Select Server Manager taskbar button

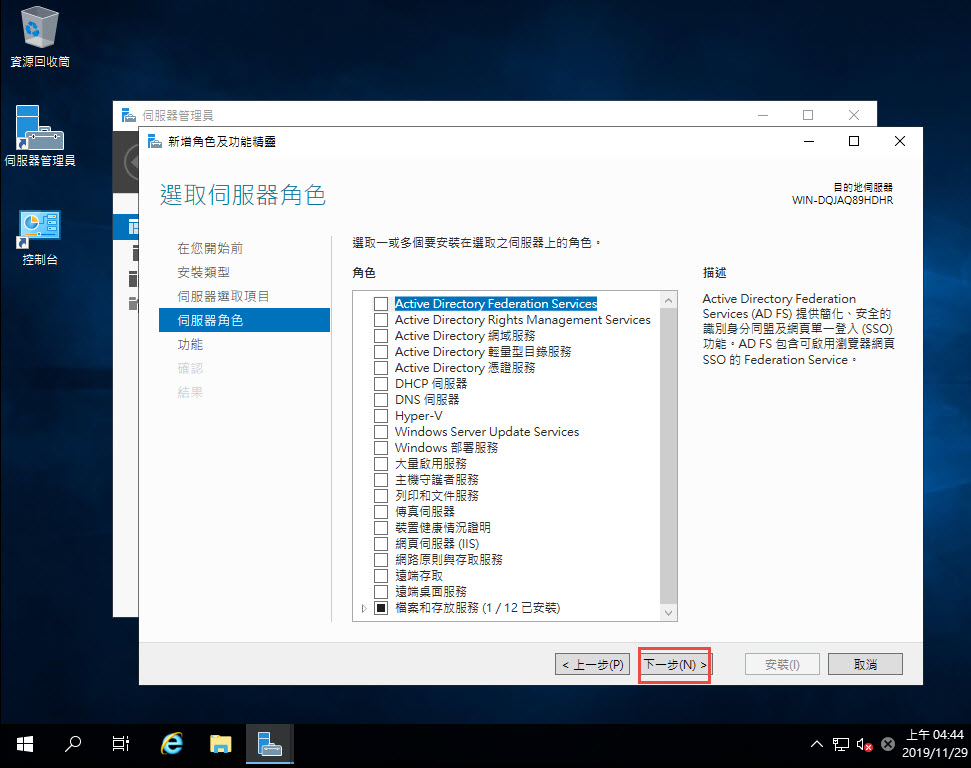pyautogui.click(x=269, y=744)
